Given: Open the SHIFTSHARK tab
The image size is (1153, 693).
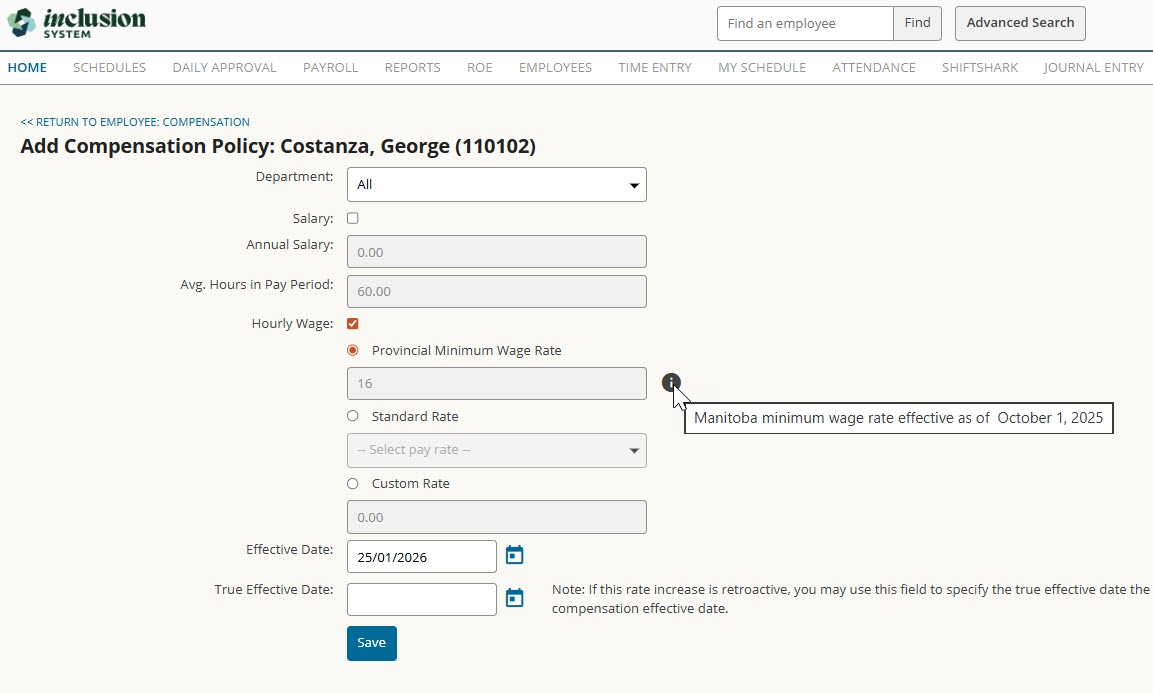Looking at the screenshot, I should tap(980, 68).
